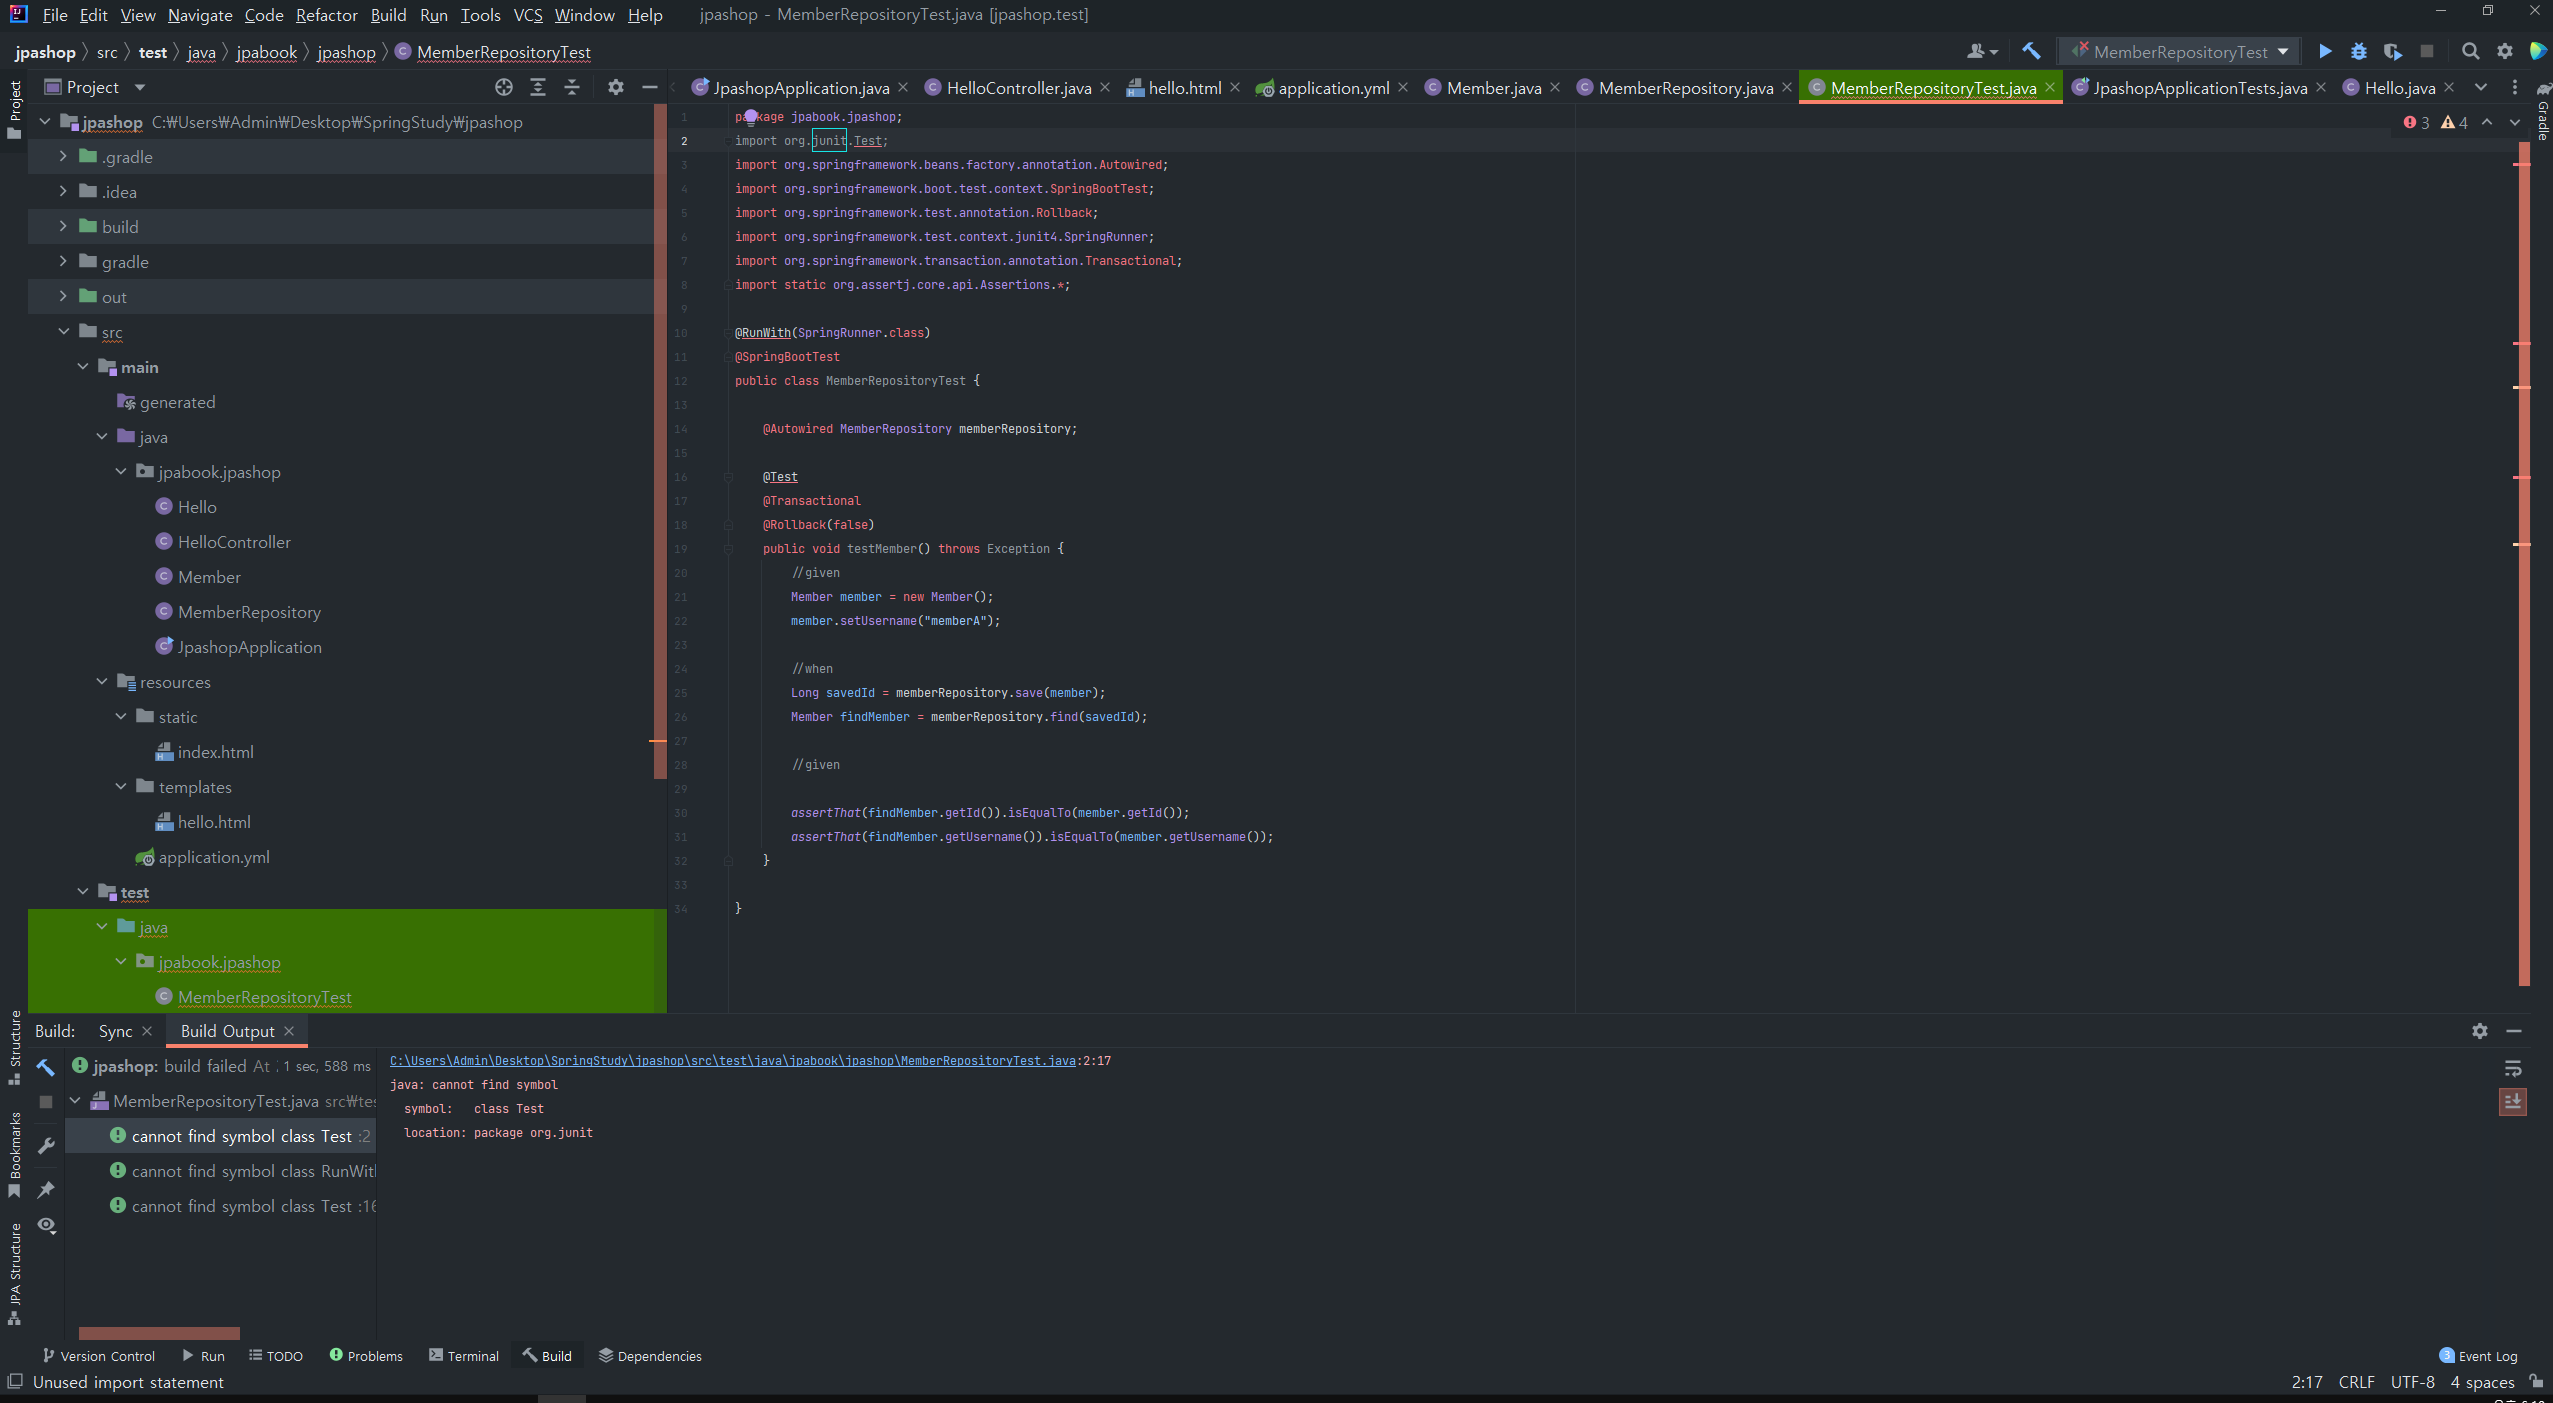The image size is (2553, 1403).
Task: Open the Terminal tool window button
Action: tap(464, 1356)
